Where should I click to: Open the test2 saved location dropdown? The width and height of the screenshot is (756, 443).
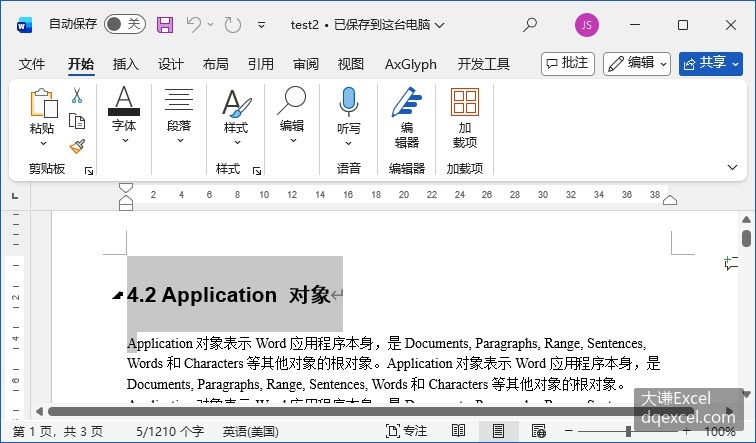click(439, 25)
